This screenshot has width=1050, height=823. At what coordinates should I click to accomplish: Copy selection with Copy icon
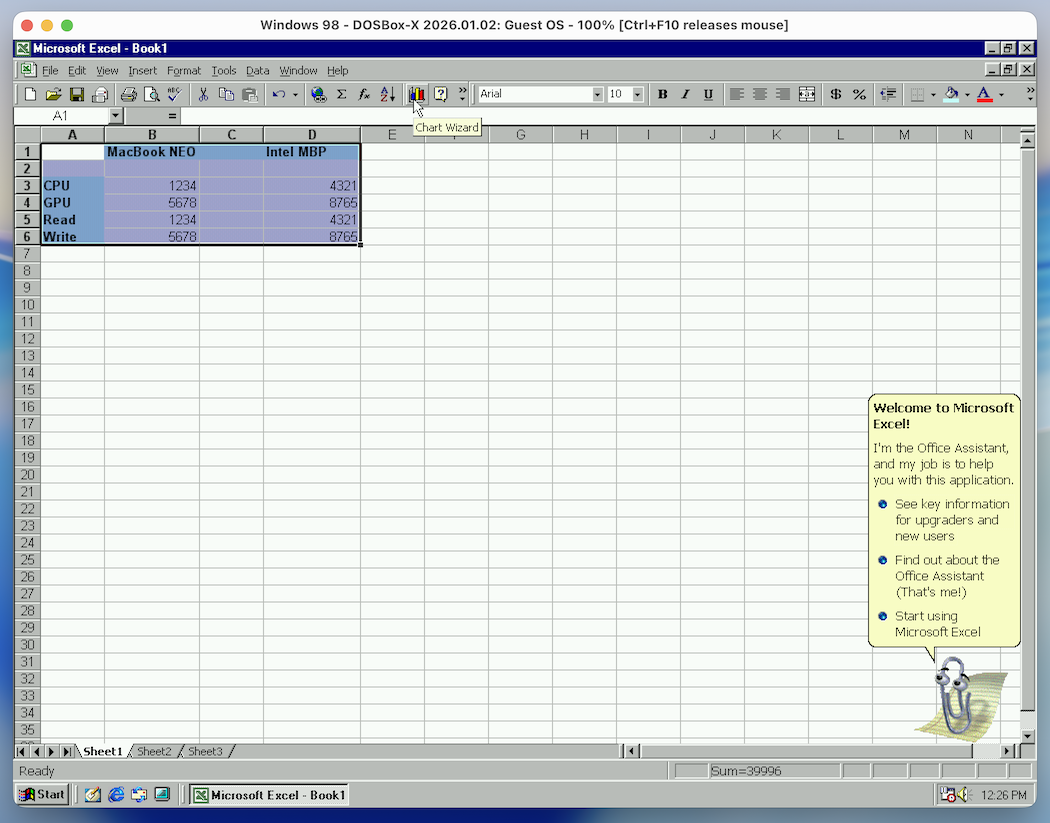(x=226, y=94)
